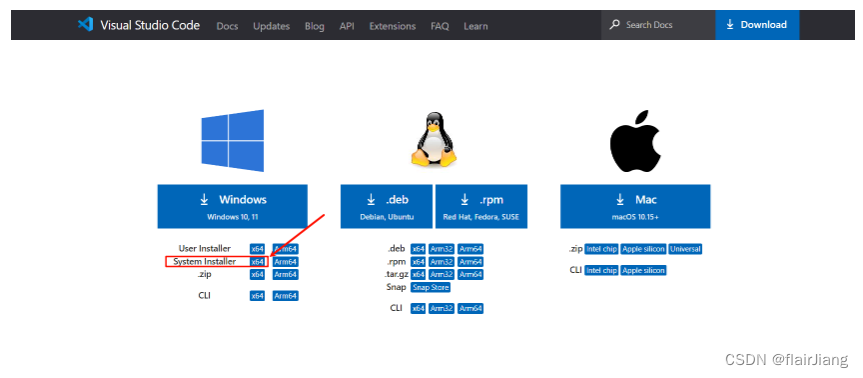Download Mac CLI Apple silicon
863x378 pixels.
643,270
